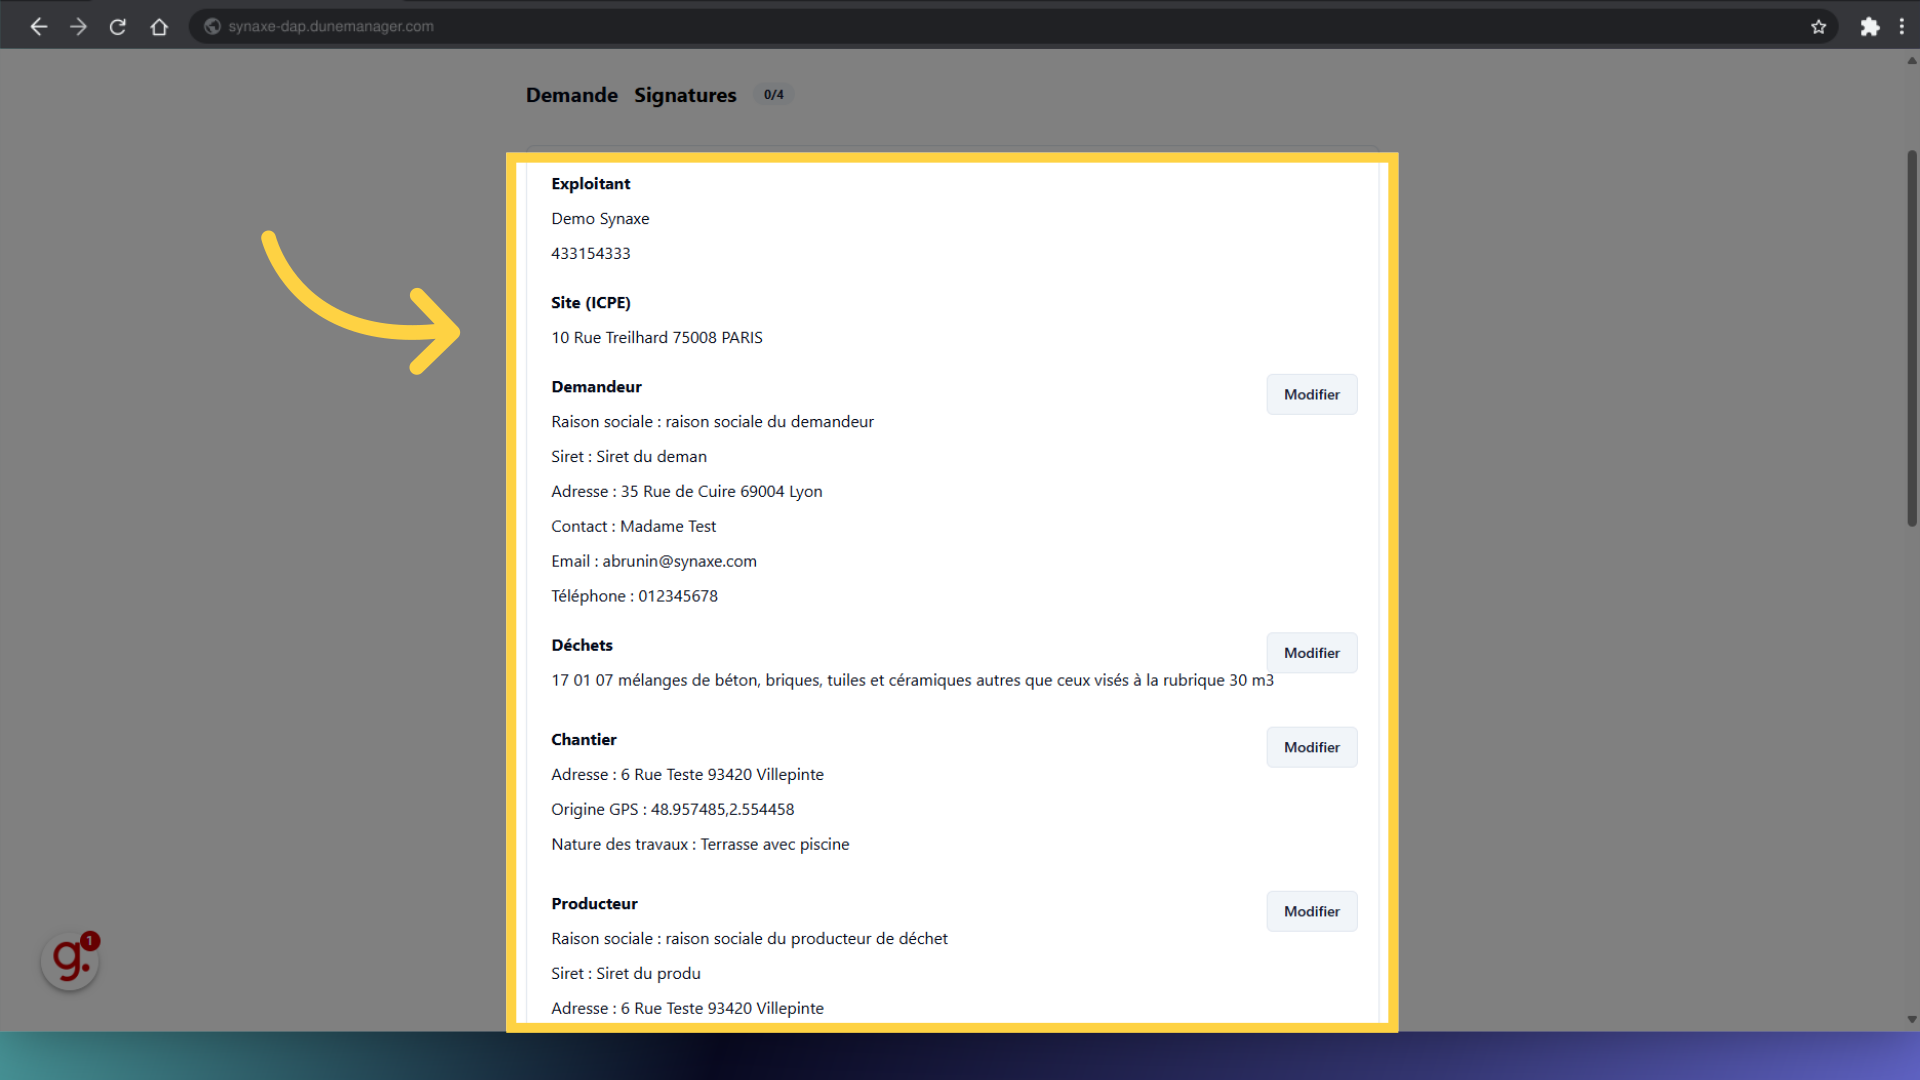Switch to the Signatures tab

tap(685, 95)
